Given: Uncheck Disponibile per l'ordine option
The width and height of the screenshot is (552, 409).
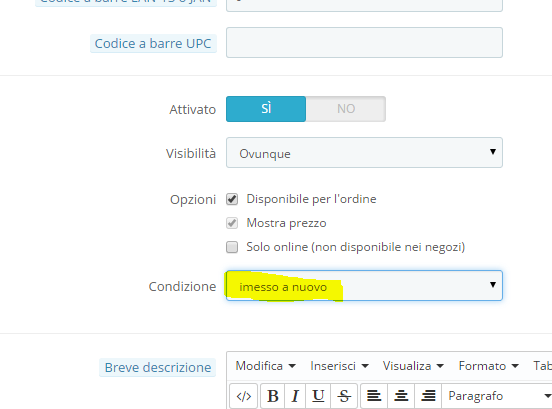Looking at the screenshot, I should coord(232,199).
